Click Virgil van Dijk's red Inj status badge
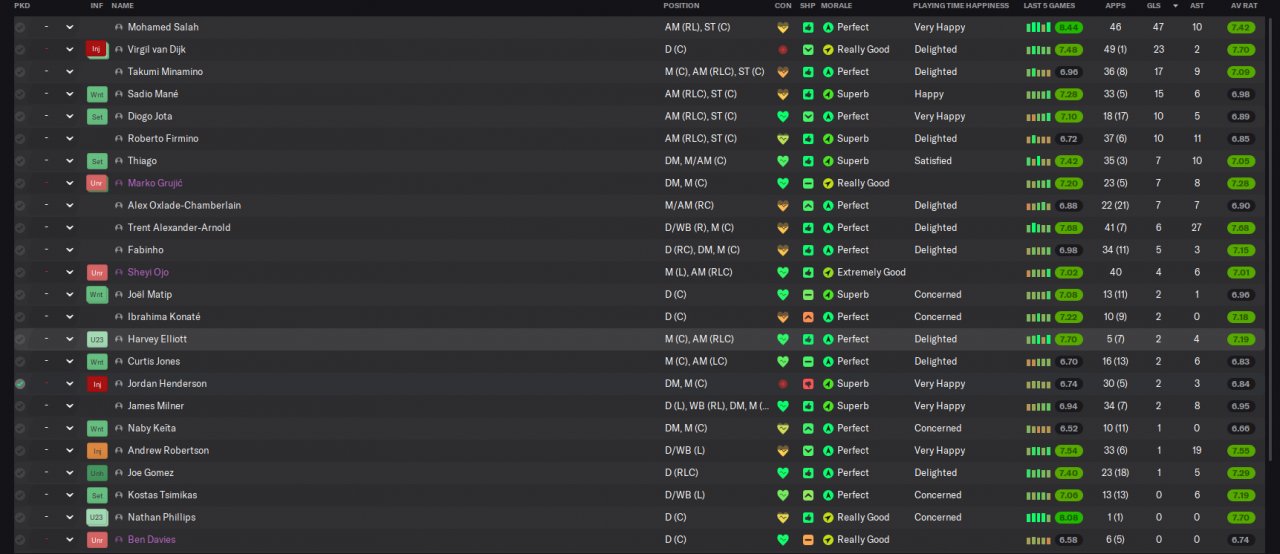The height and width of the screenshot is (554, 1280). point(96,49)
